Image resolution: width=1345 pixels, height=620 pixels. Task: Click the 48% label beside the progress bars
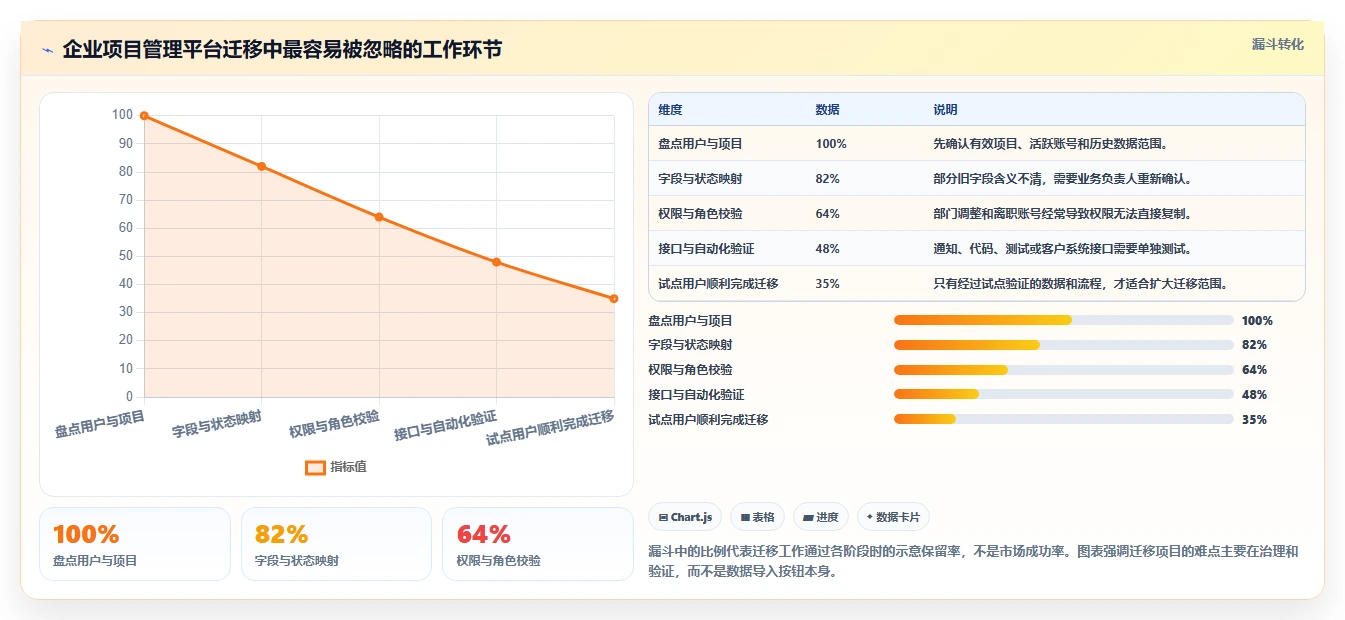(1254, 395)
